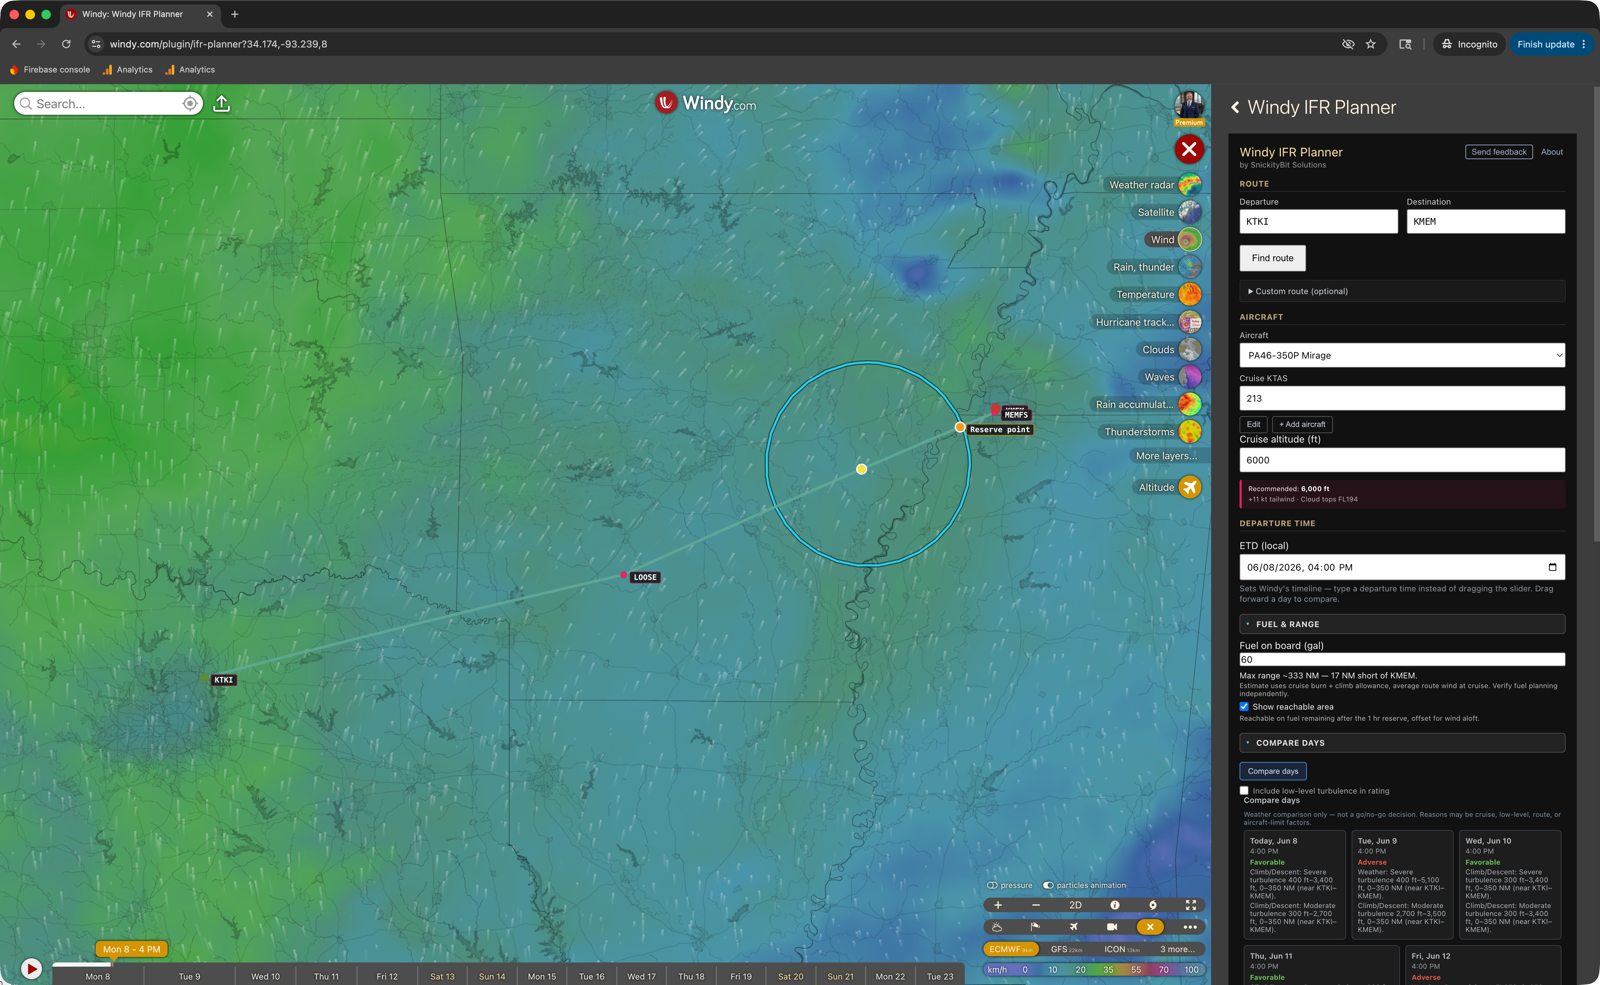Open the map info icon
This screenshot has height=985, width=1600.
click(1114, 905)
